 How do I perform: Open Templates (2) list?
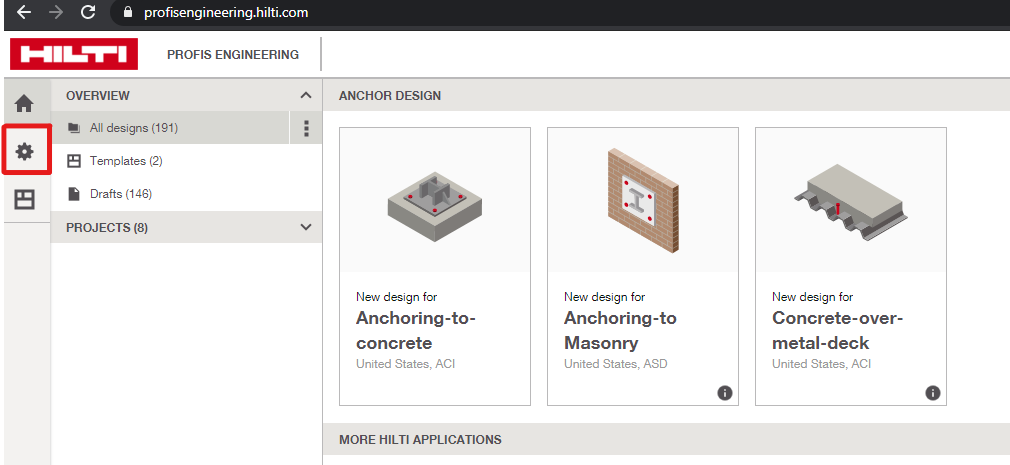click(125, 161)
